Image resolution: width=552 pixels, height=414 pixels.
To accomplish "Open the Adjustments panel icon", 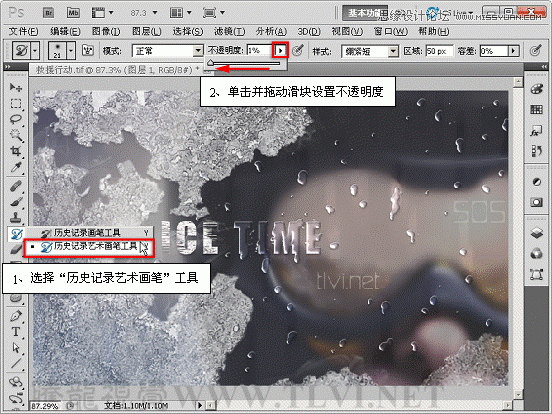I will (x=536, y=182).
